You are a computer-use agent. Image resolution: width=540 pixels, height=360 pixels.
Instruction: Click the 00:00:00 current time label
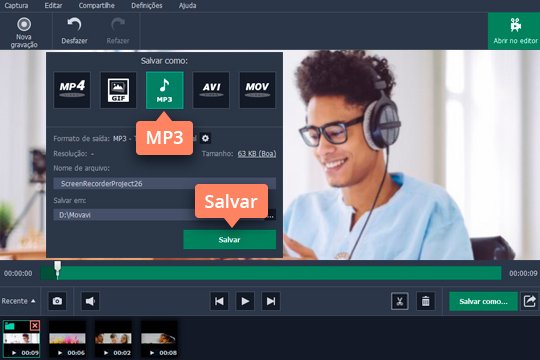[x=18, y=274]
